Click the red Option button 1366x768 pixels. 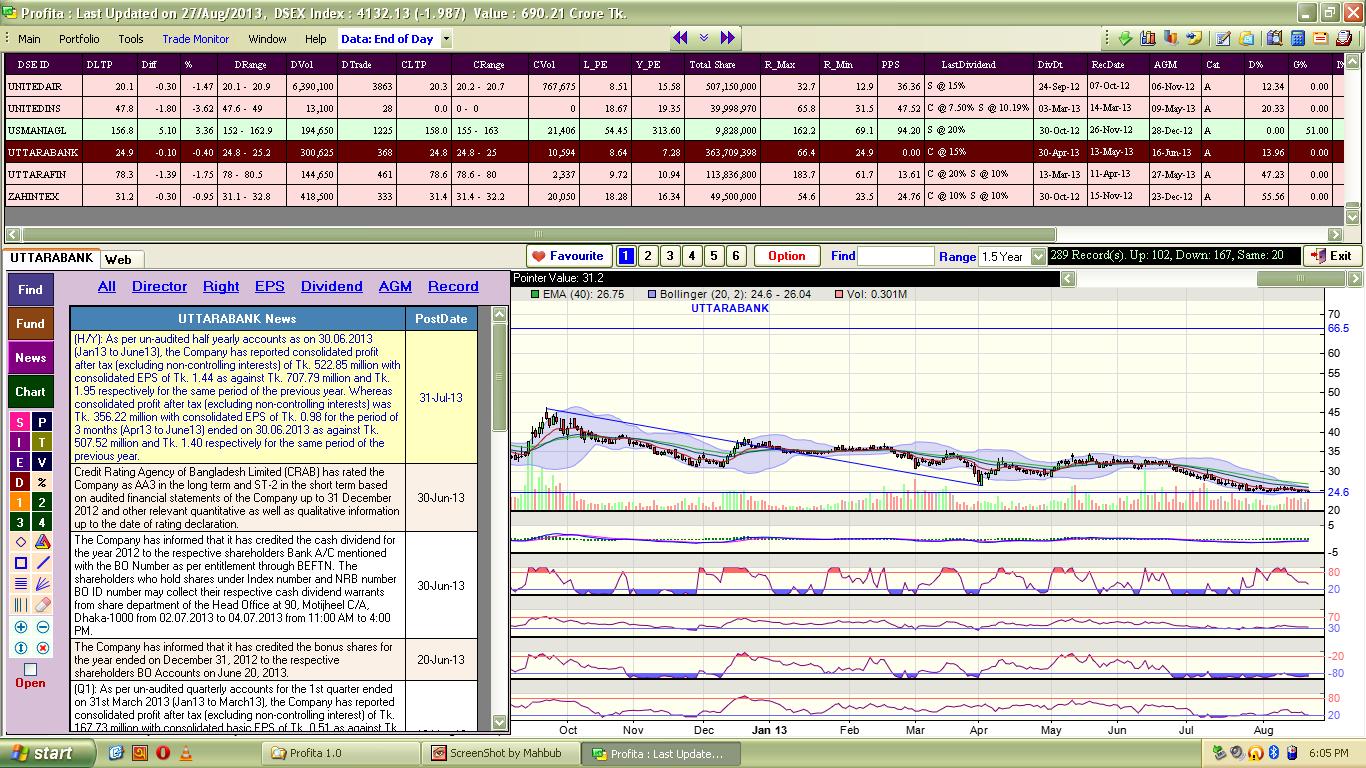[x=786, y=256]
